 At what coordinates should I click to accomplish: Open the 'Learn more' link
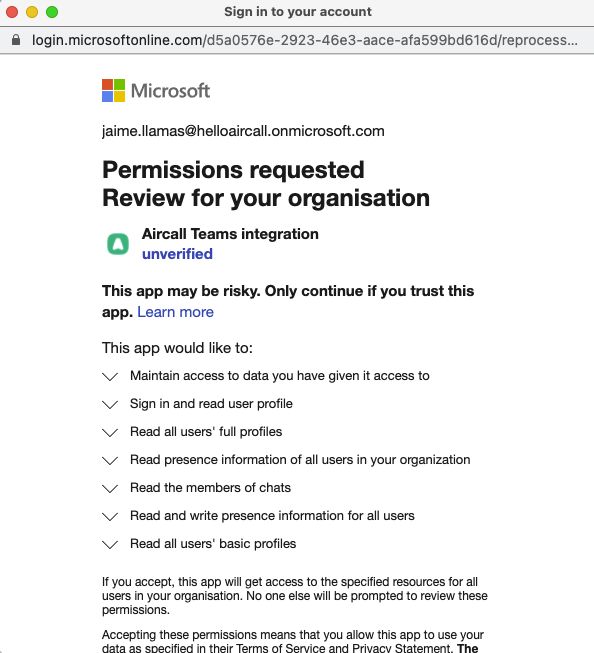pyautogui.click(x=175, y=312)
